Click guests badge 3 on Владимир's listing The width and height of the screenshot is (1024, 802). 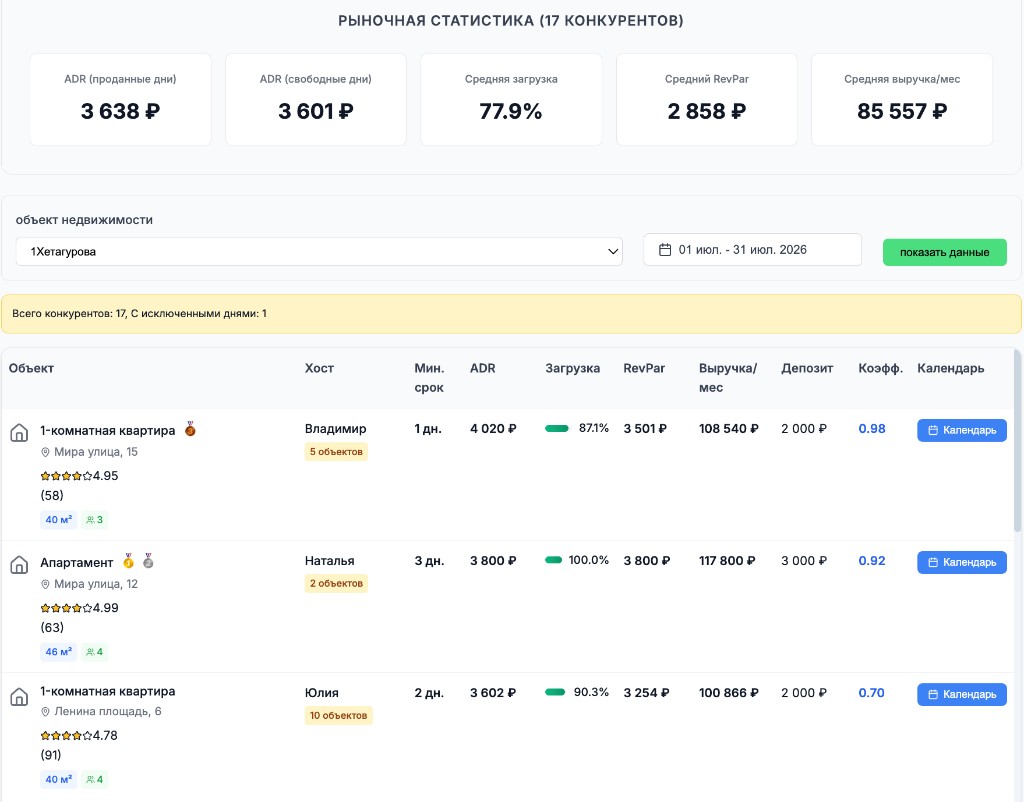click(95, 520)
